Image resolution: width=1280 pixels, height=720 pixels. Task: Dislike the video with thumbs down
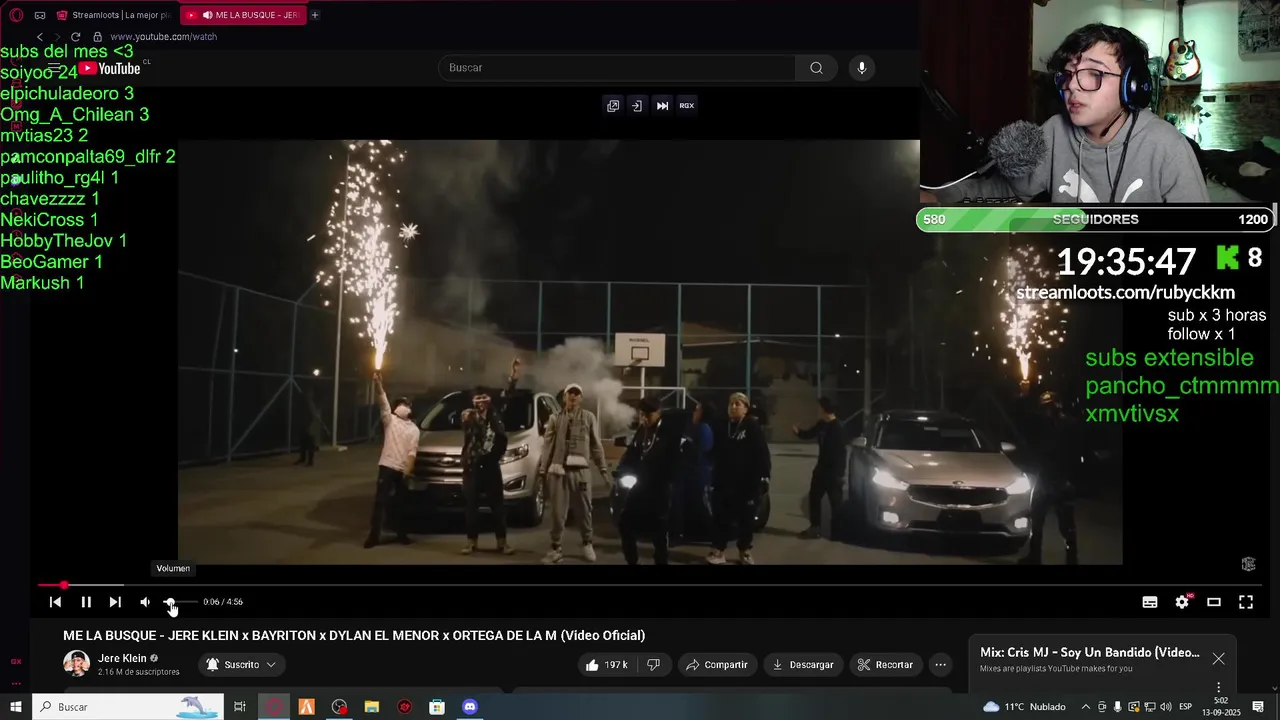pyautogui.click(x=654, y=665)
